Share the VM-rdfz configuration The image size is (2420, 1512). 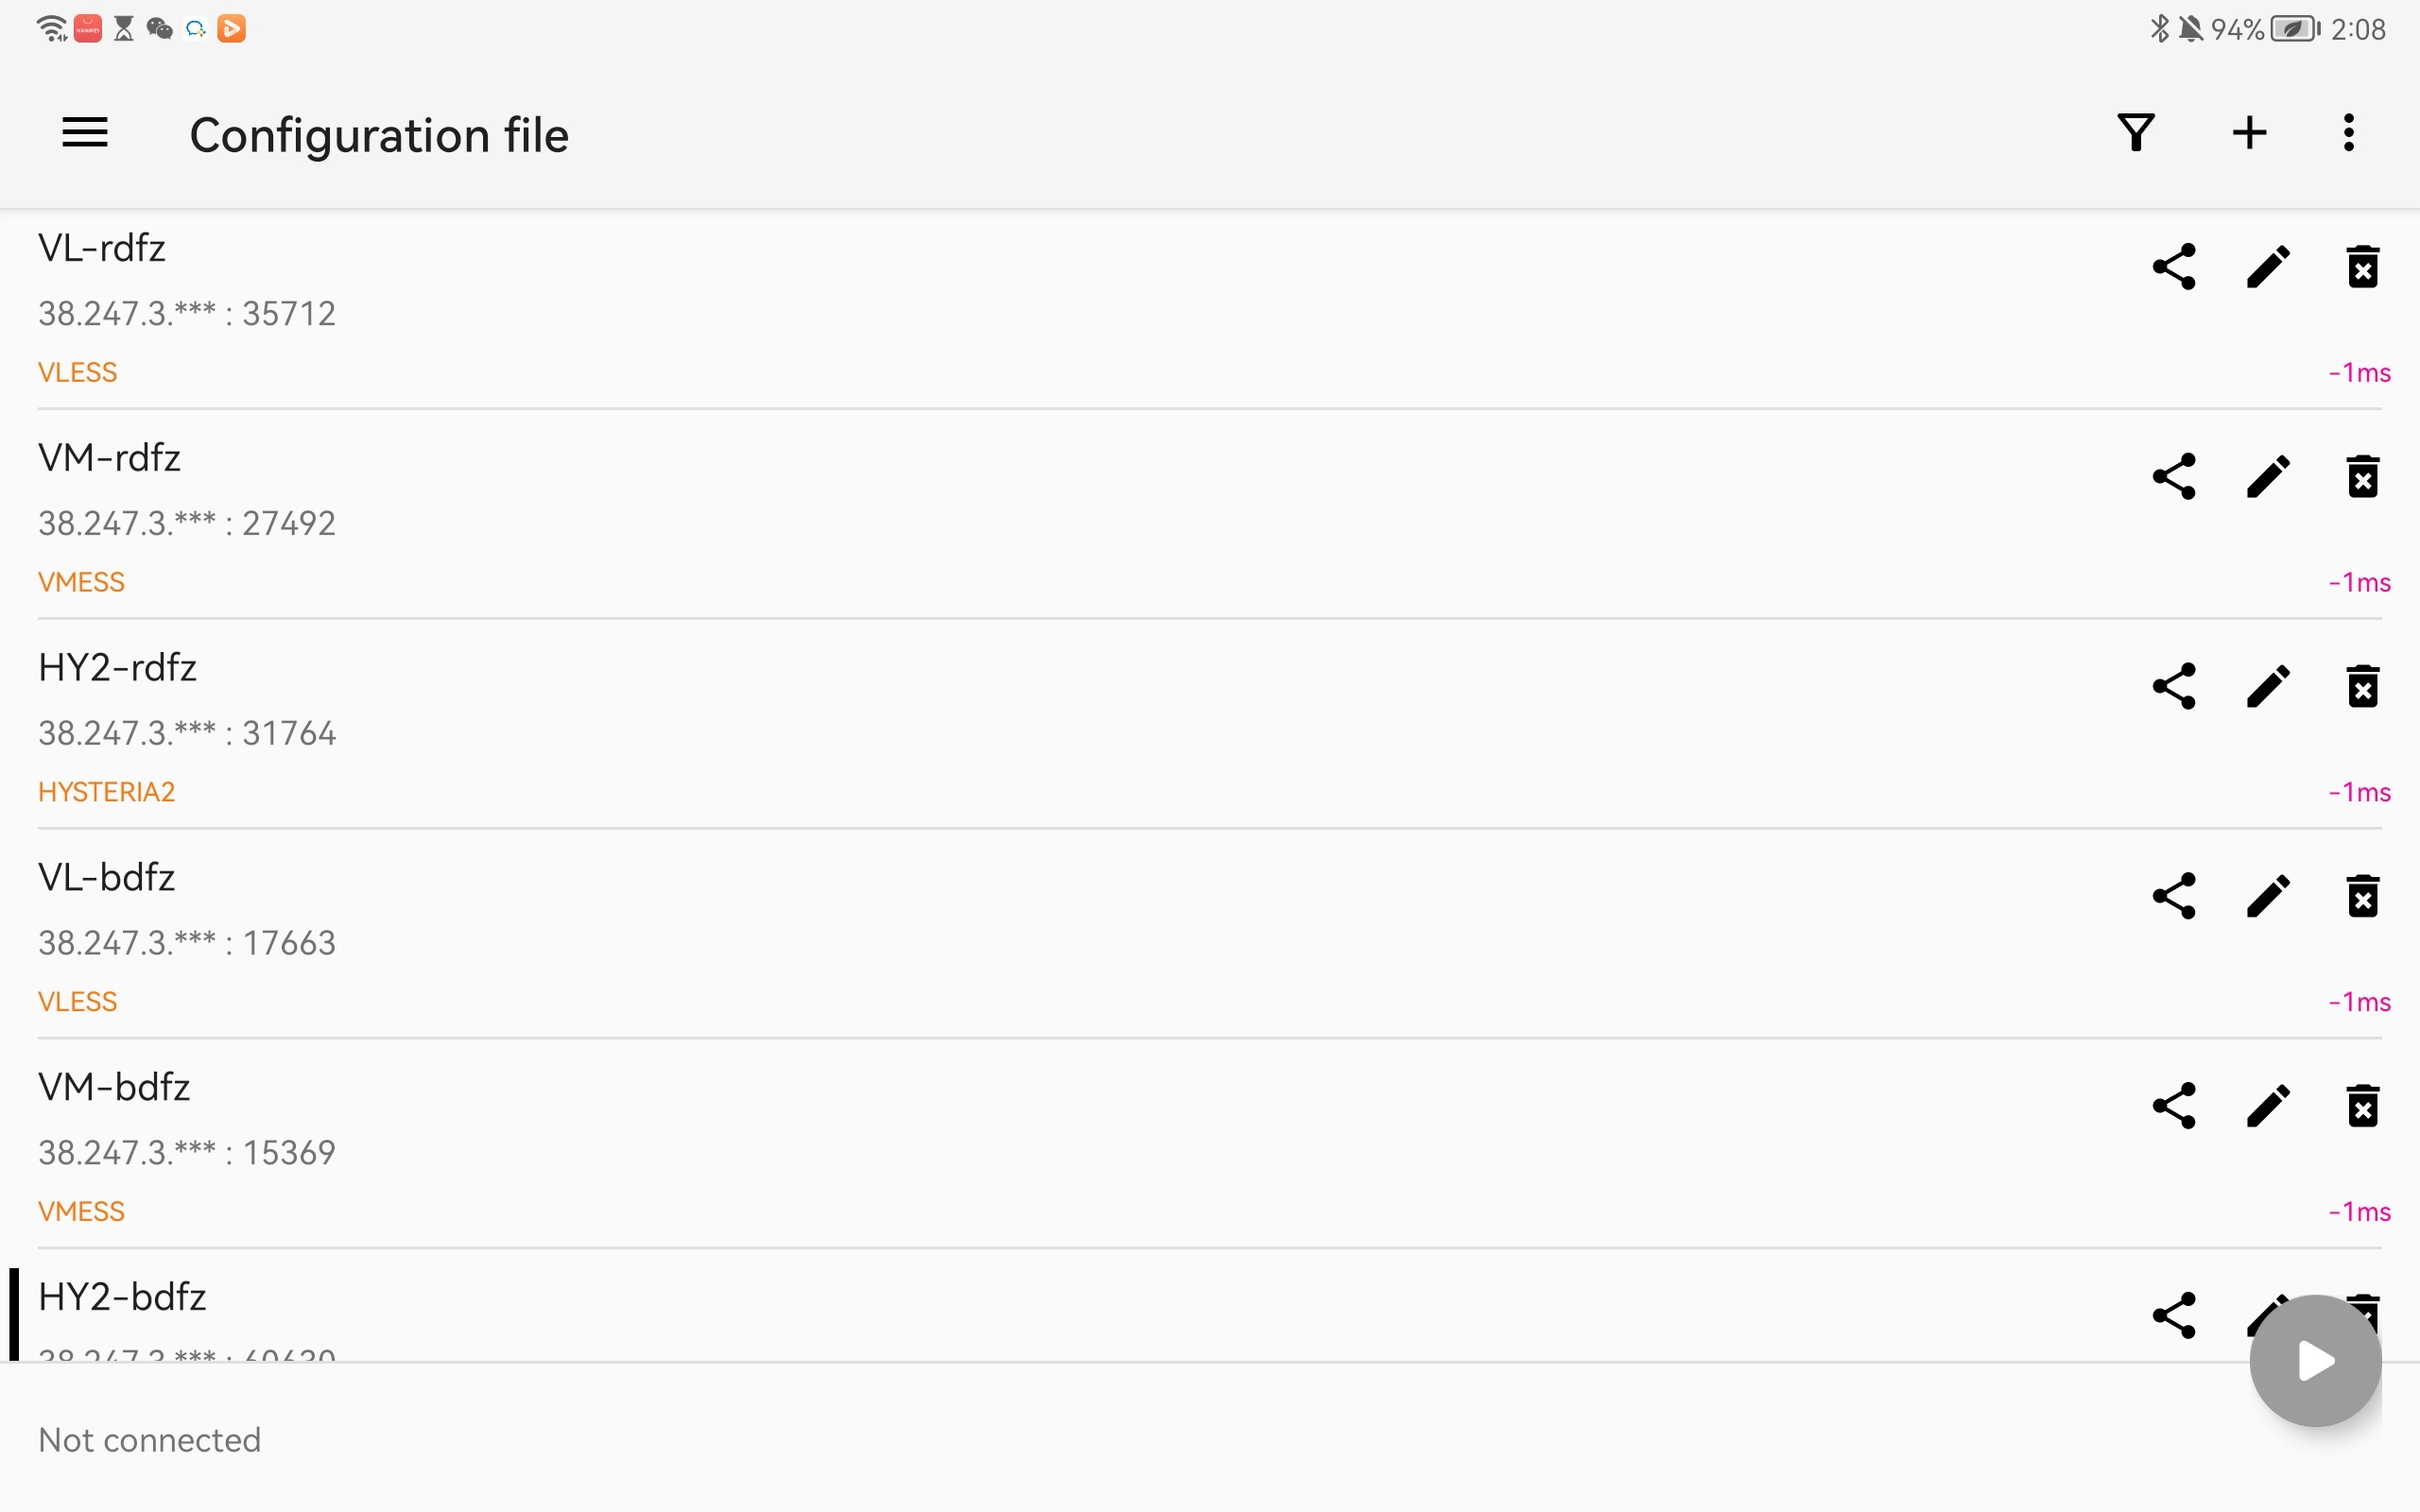(x=2174, y=477)
